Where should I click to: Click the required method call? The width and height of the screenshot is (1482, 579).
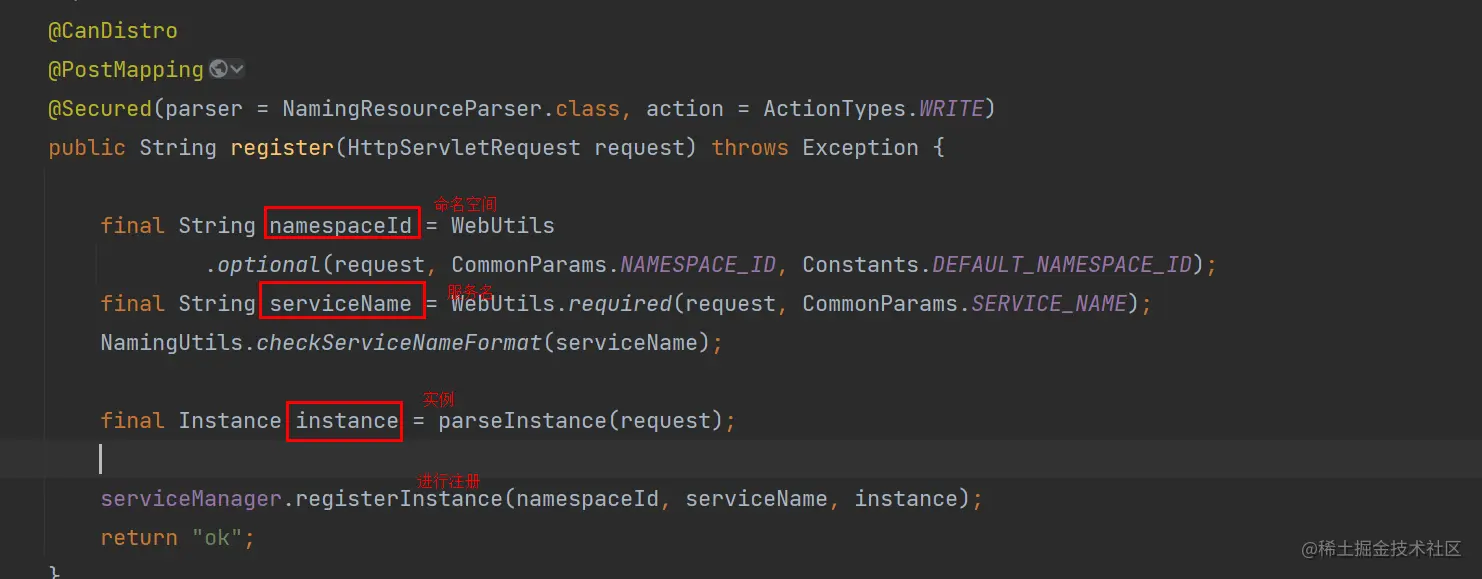pyautogui.click(x=620, y=304)
